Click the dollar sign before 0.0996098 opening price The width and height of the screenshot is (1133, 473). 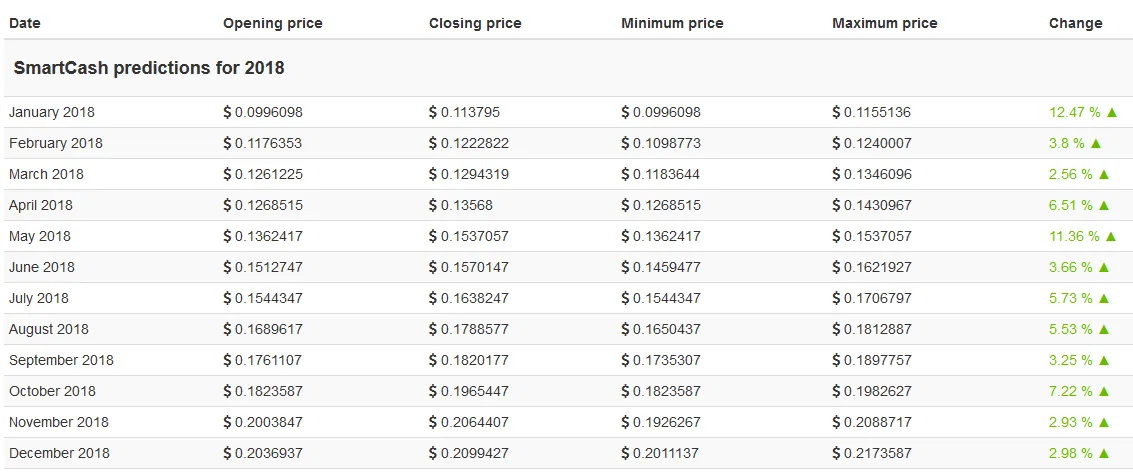tap(228, 112)
